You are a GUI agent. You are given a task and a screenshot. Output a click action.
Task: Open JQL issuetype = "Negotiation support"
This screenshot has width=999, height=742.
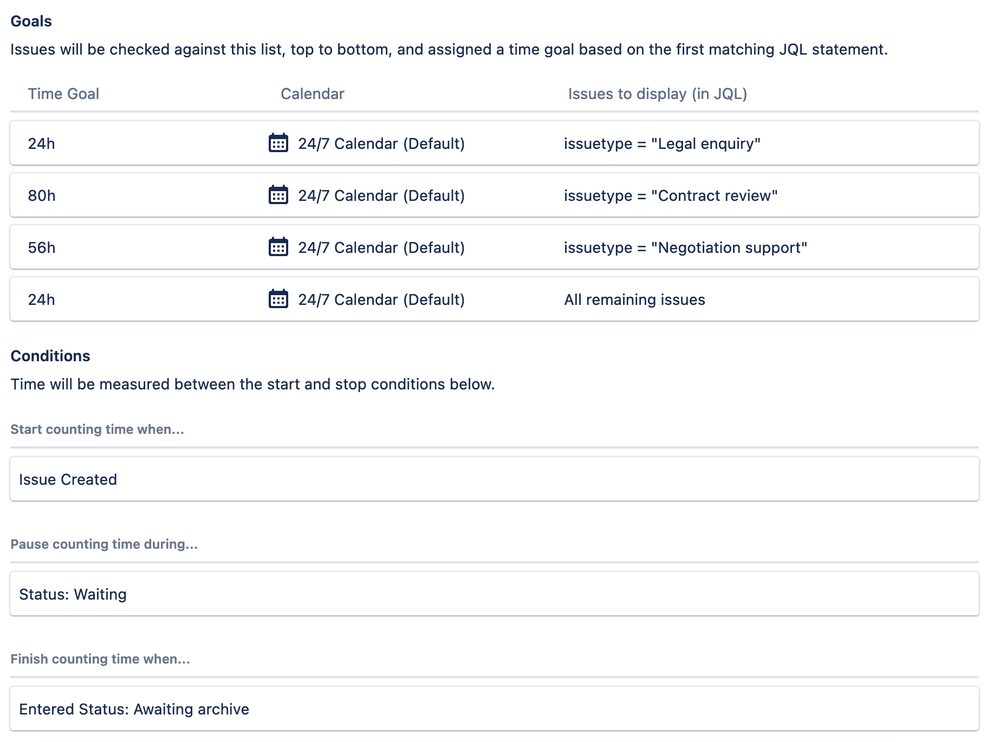685,248
